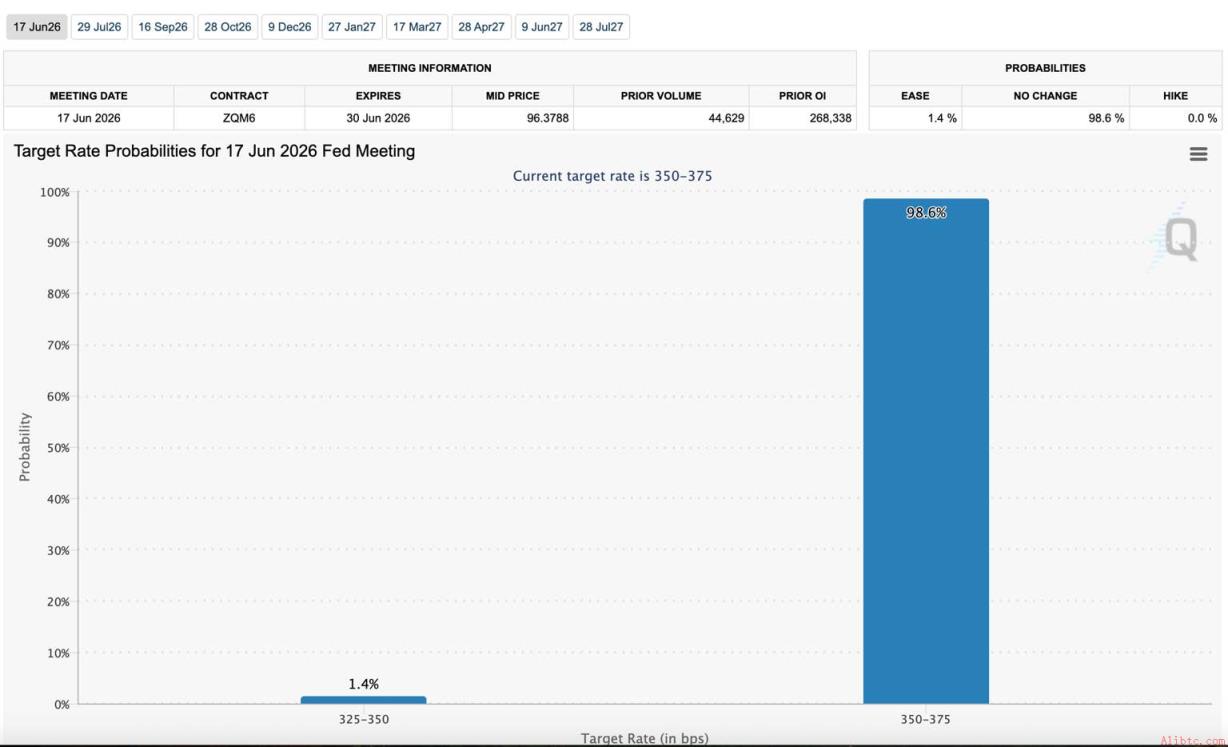Select the 17 Jun26 meeting tab

tap(37, 27)
